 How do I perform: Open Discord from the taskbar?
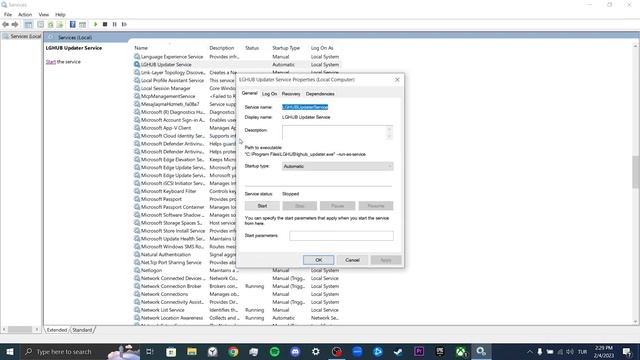(295, 352)
